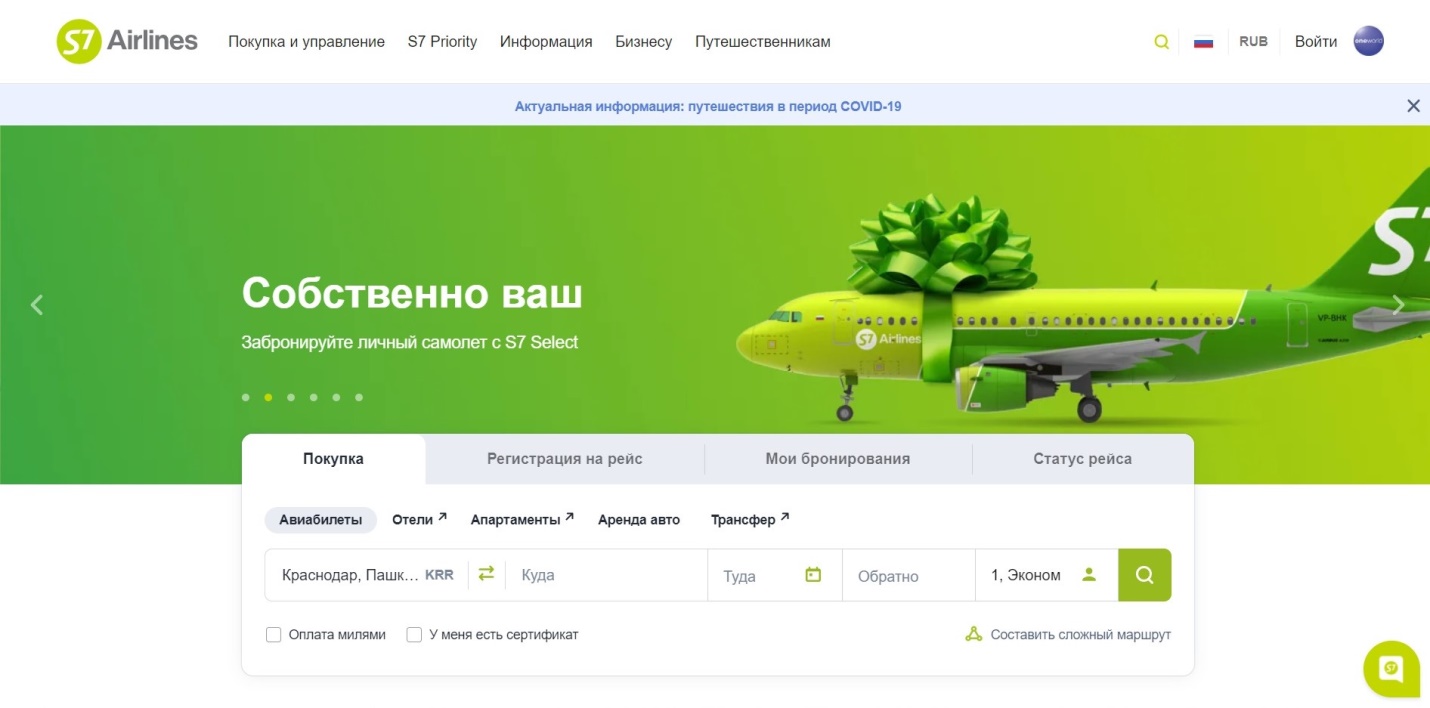
Task: Open the chat widget in the bottom corner
Action: 1389,669
